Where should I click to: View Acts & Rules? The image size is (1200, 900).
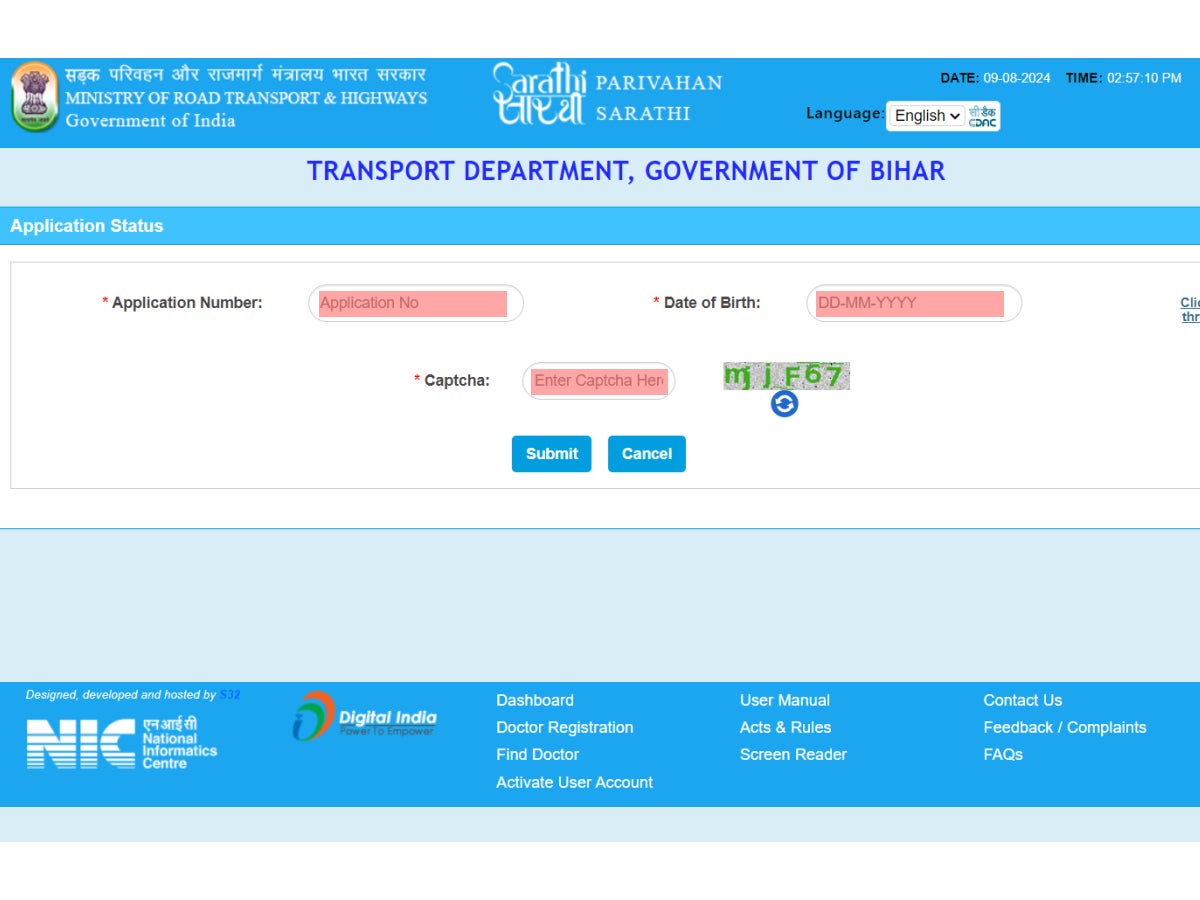pos(785,727)
